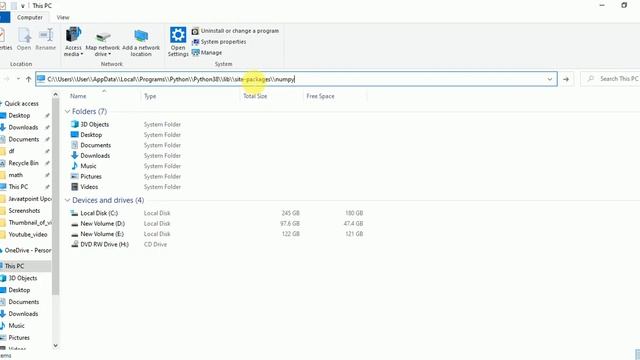640x360 pixels.
Task: Click OneDrive - Personal in sidebar
Action: tap(27, 250)
